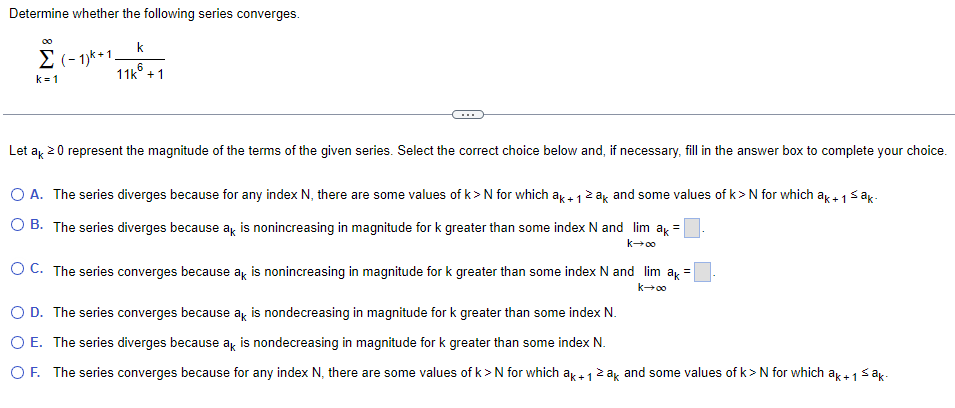
Task: Mark option D radio button
Action: 18,313
